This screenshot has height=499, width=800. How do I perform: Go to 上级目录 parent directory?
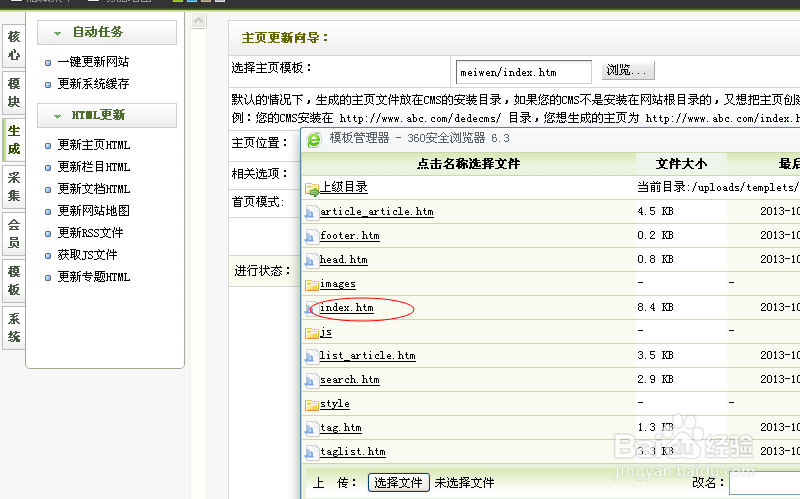click(344, 187)
